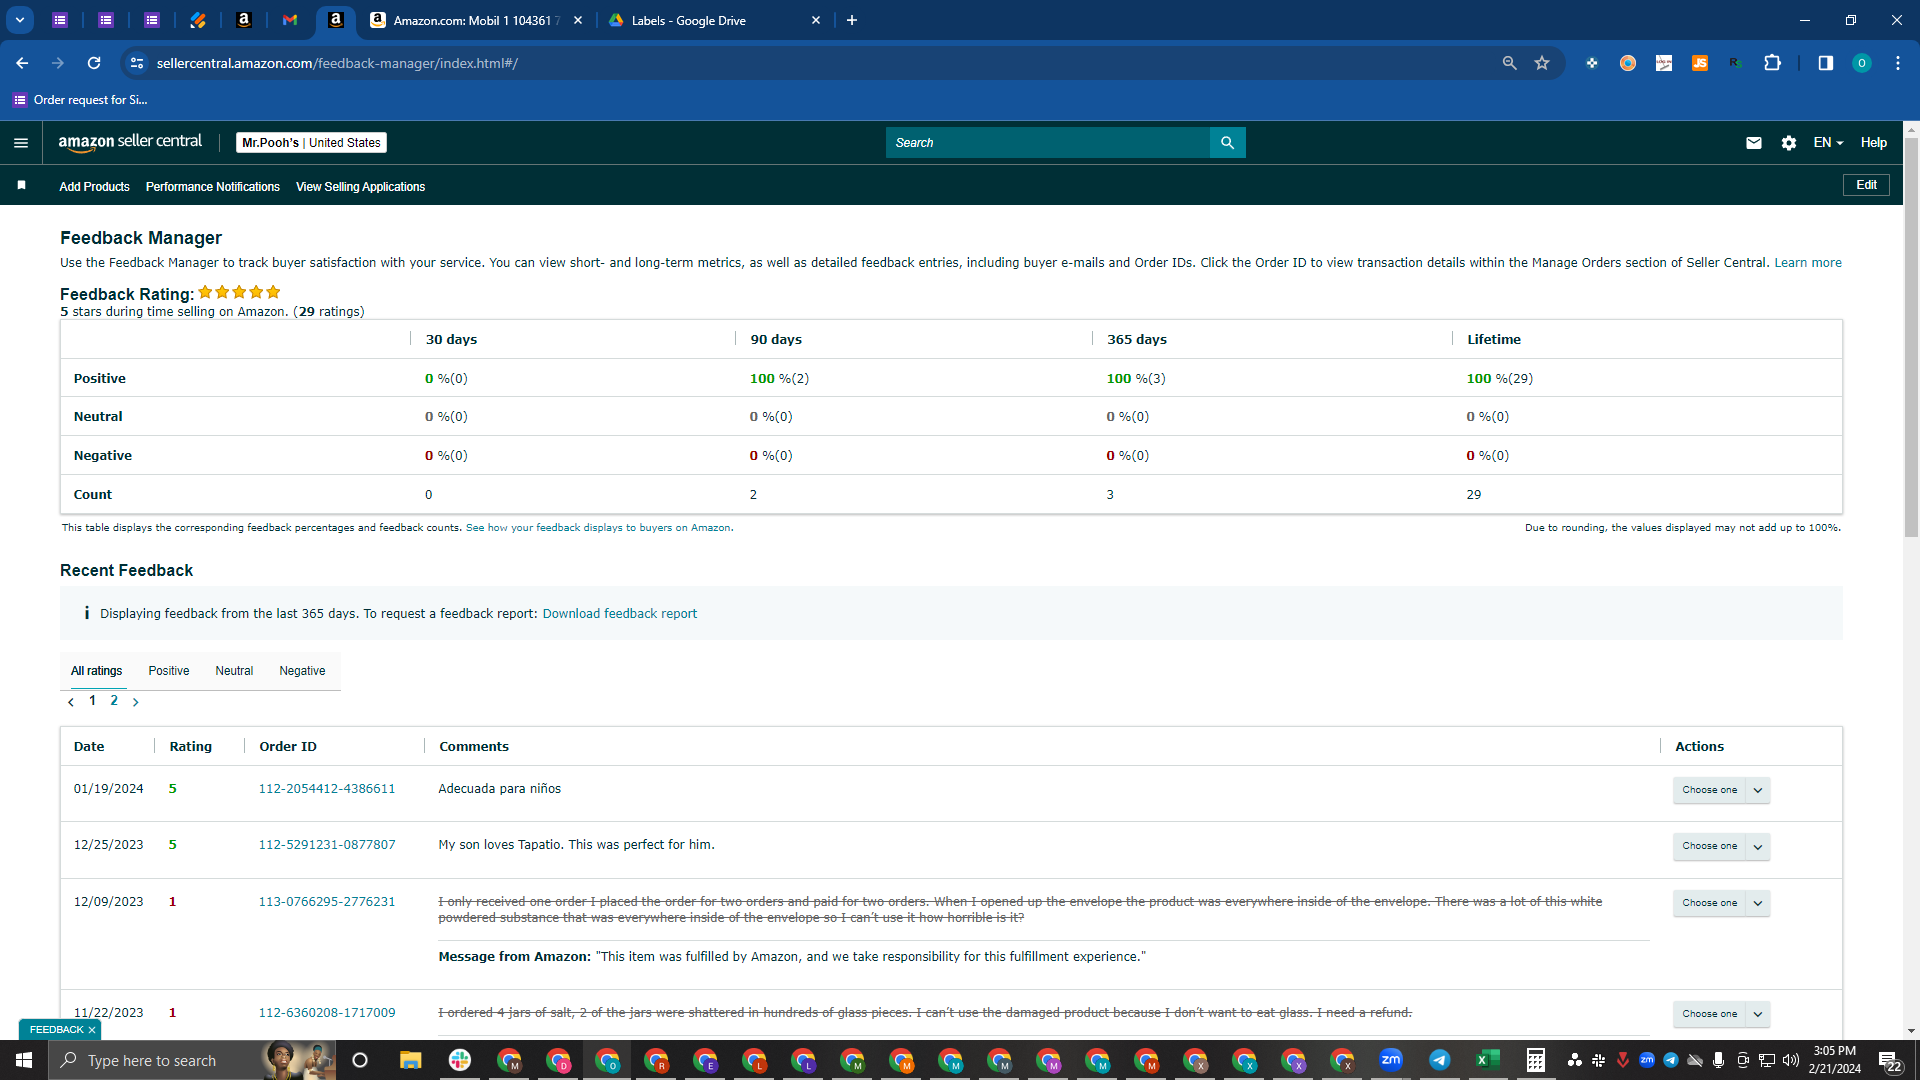Open the Seller Central hamburger menu

[21, 143]
